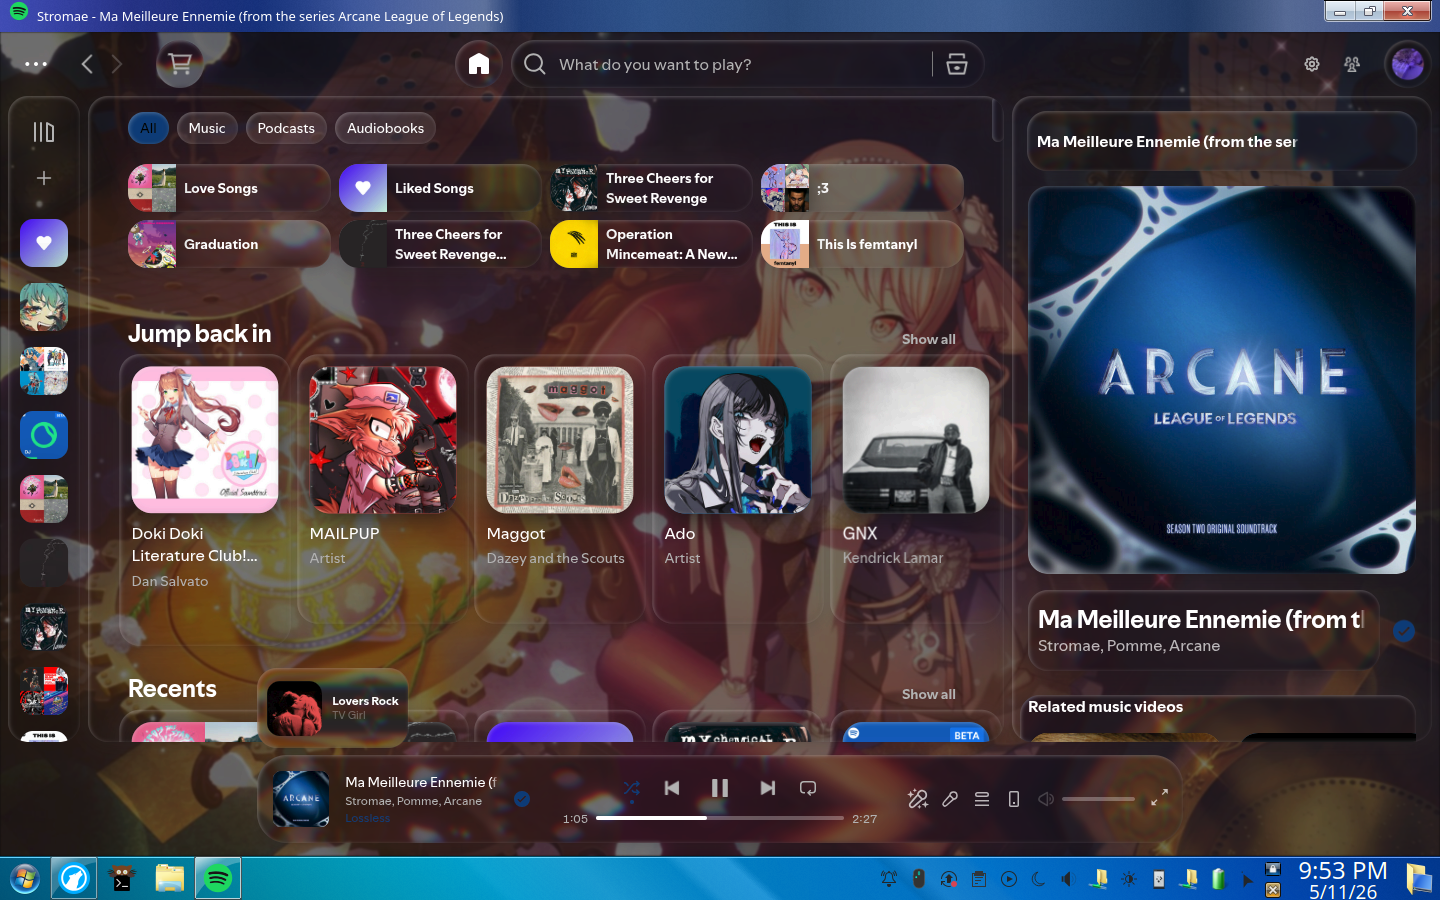Open tray battery icon
Image resolution: width=1440 pixels, height=900 pixels.
(x=1219, y=879)
